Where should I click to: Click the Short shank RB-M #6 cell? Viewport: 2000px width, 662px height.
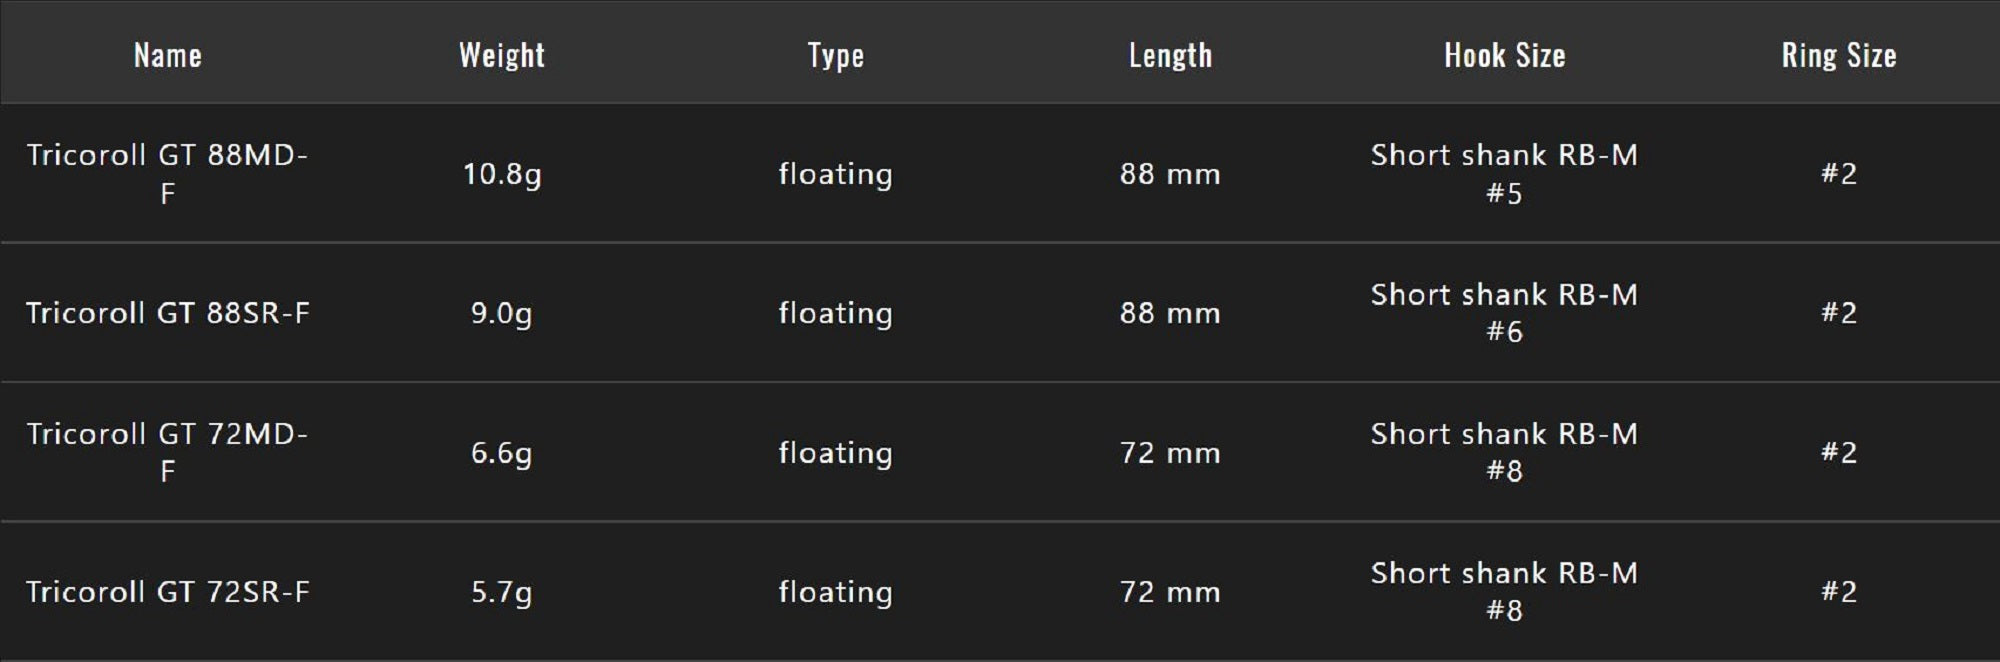point(1504,312)
